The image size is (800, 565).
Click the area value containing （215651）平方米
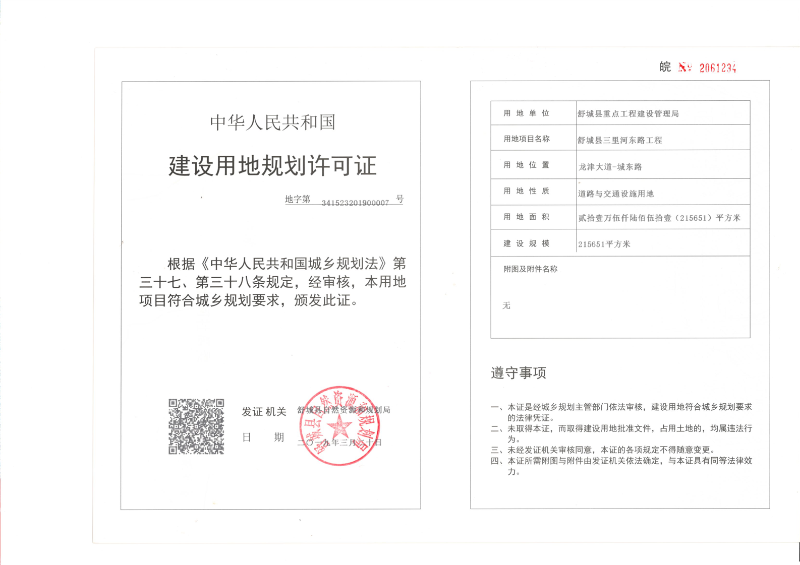tap(659, 218)
